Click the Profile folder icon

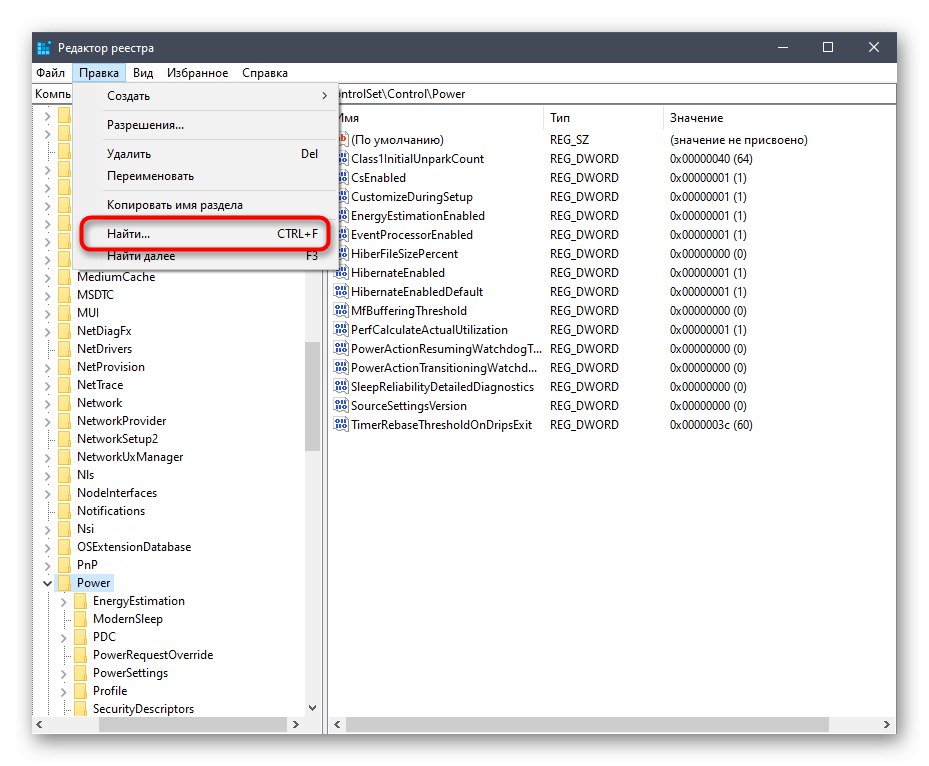coord(81,691)
